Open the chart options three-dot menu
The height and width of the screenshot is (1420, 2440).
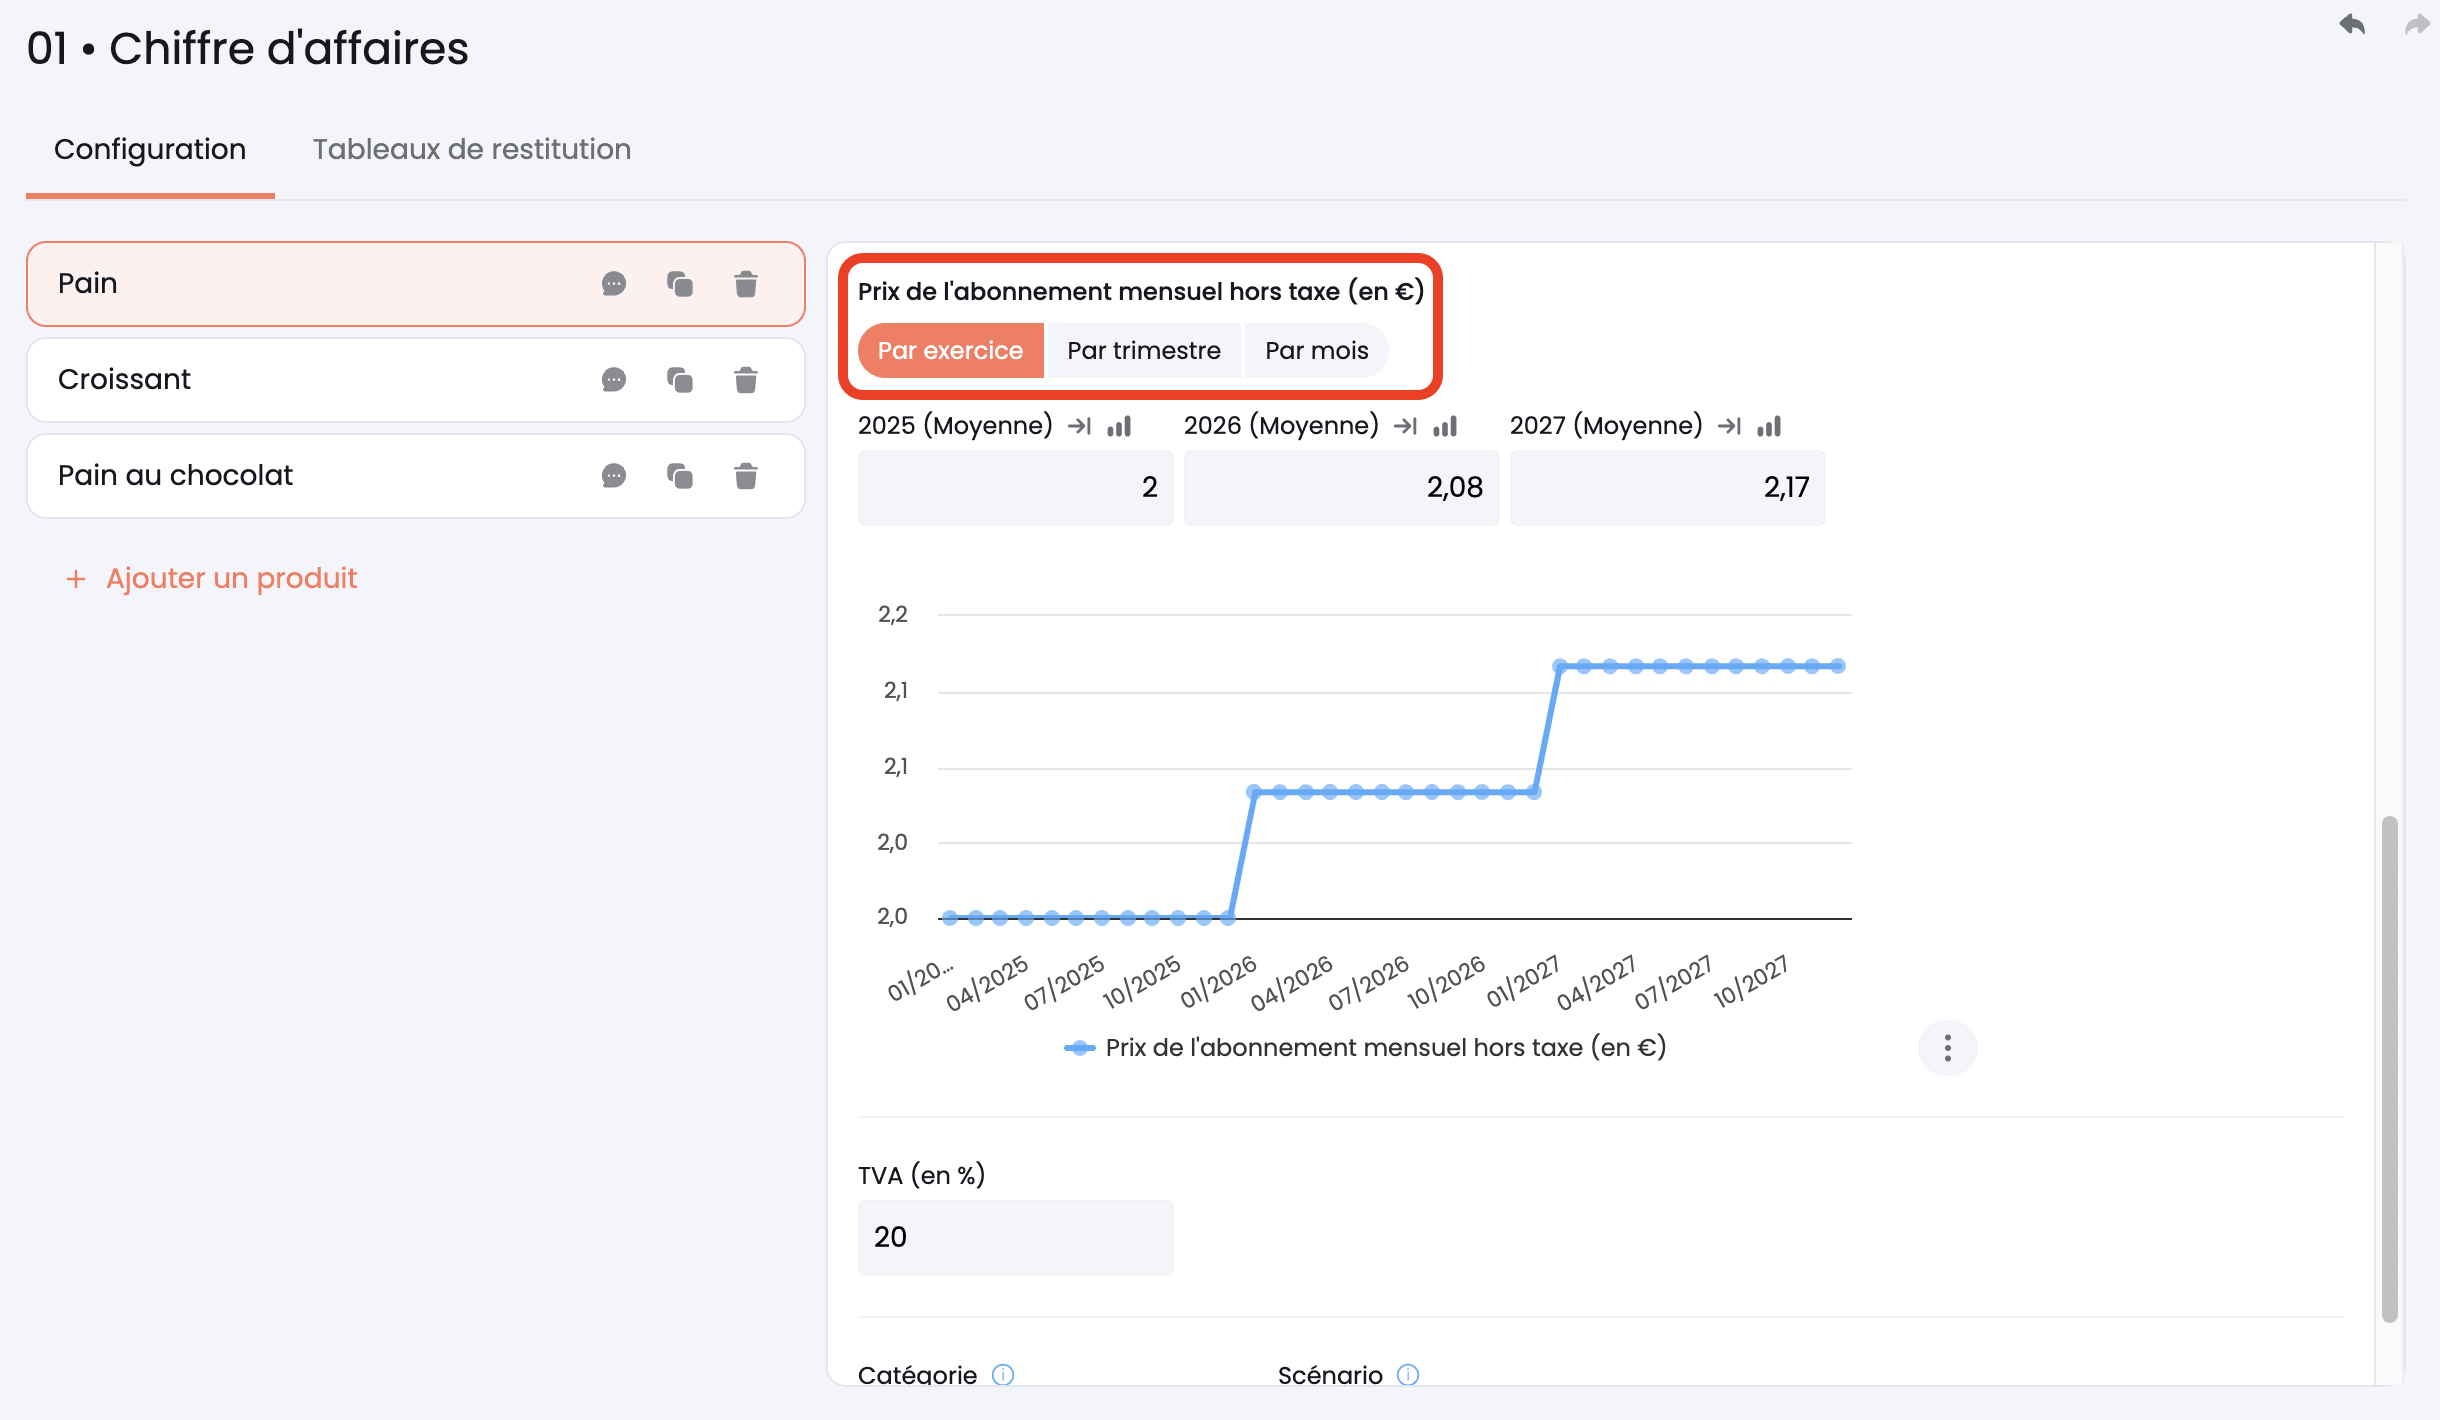tap(1947, 1048)
